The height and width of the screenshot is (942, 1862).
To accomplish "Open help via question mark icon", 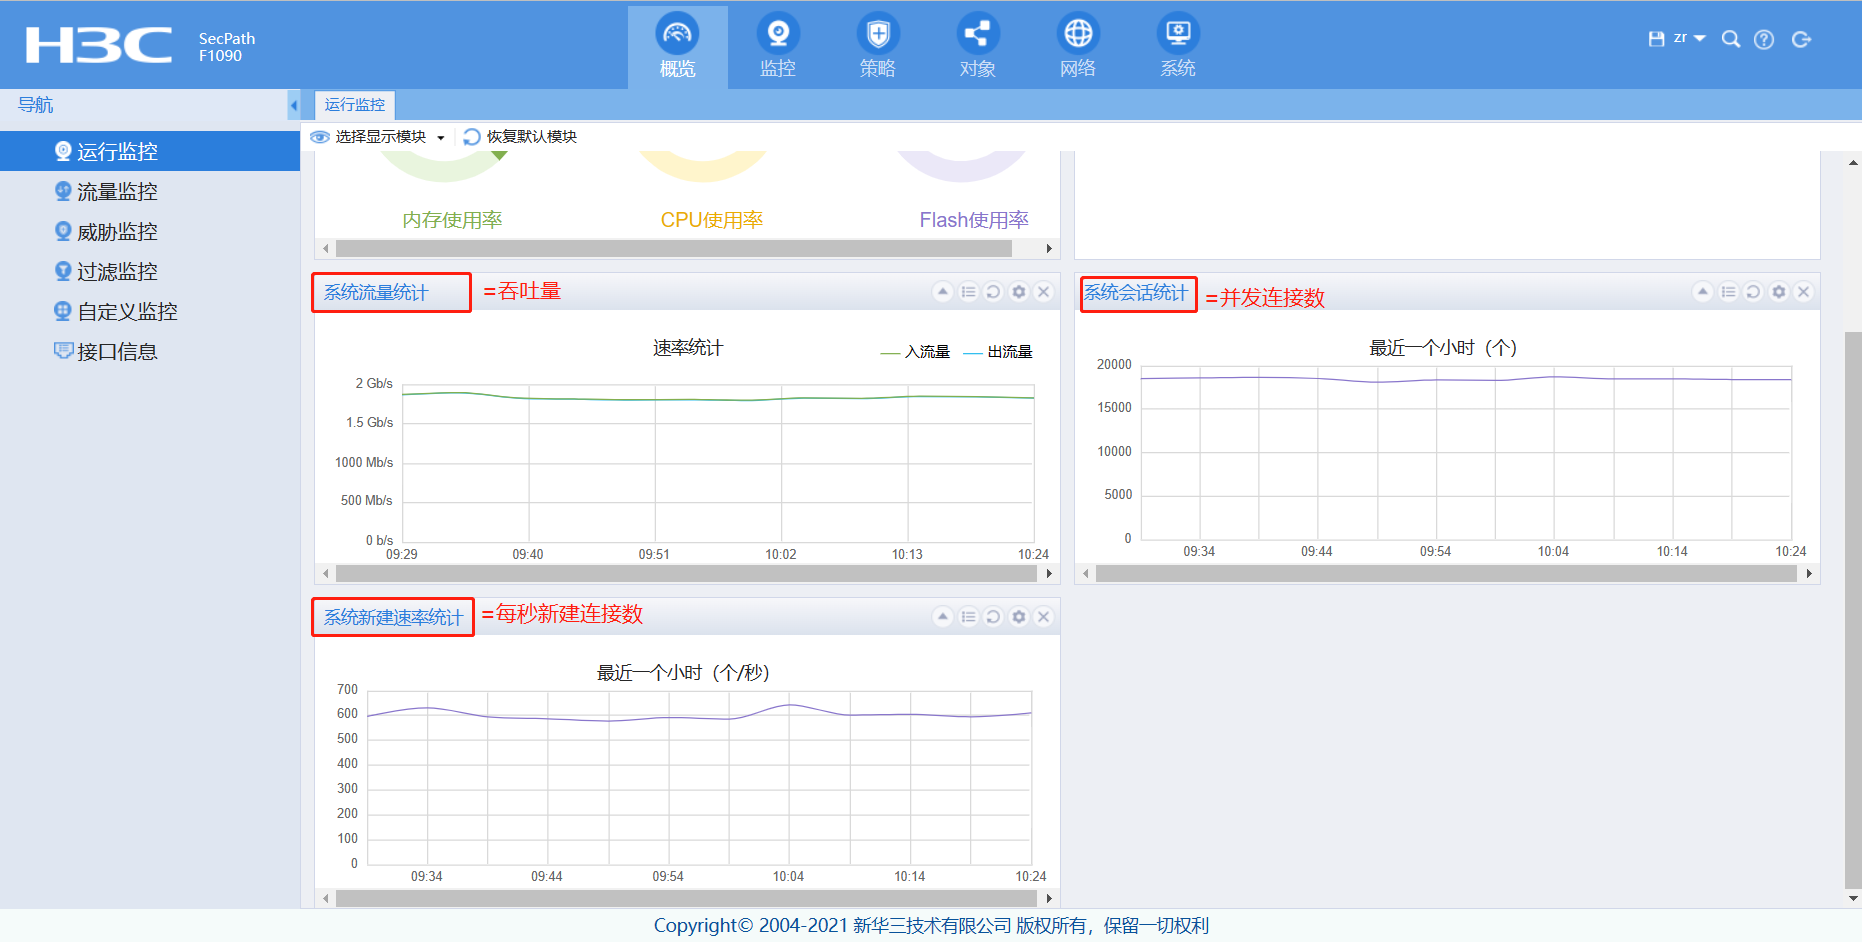I will point(1764,39).
